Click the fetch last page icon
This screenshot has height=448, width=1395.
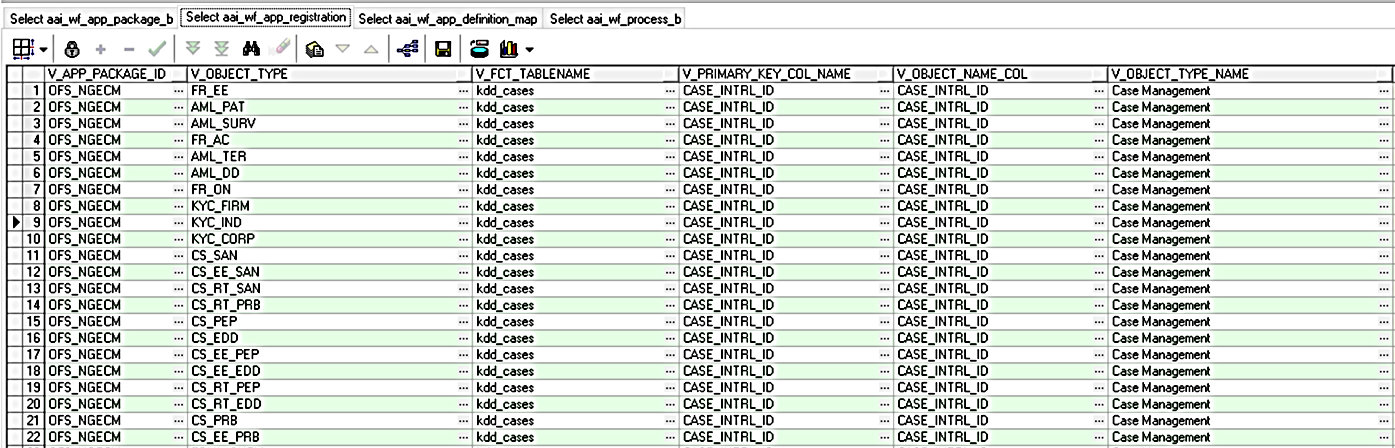[x=223, y=48]
